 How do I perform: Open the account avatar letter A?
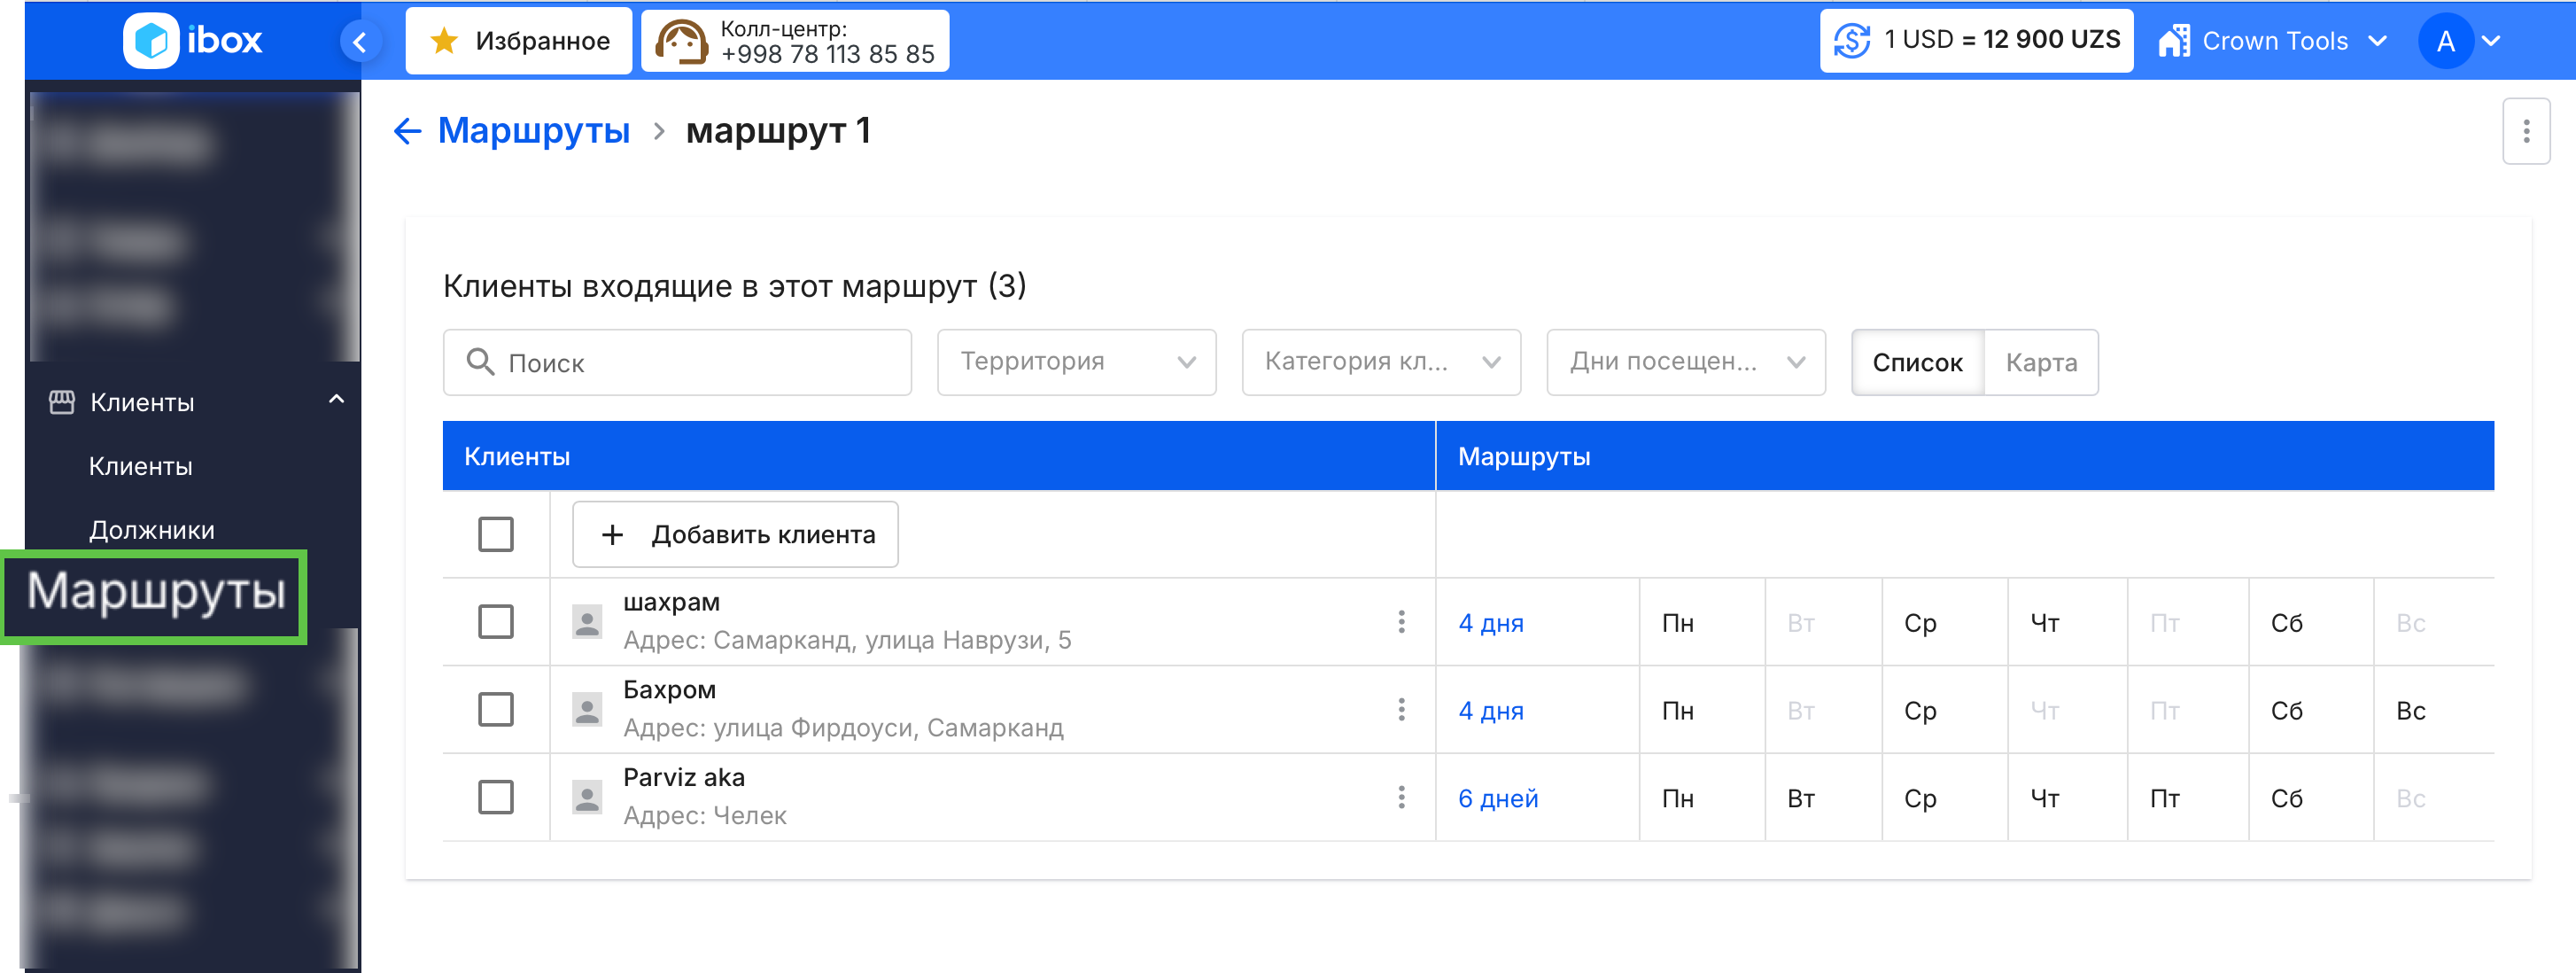2445,41
